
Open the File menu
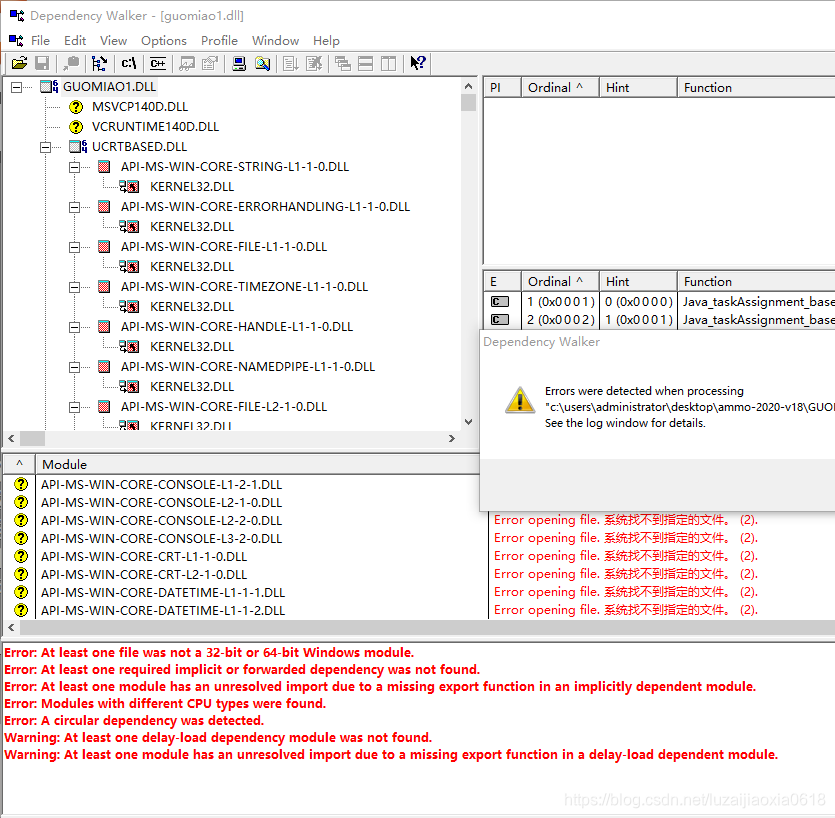40,40
